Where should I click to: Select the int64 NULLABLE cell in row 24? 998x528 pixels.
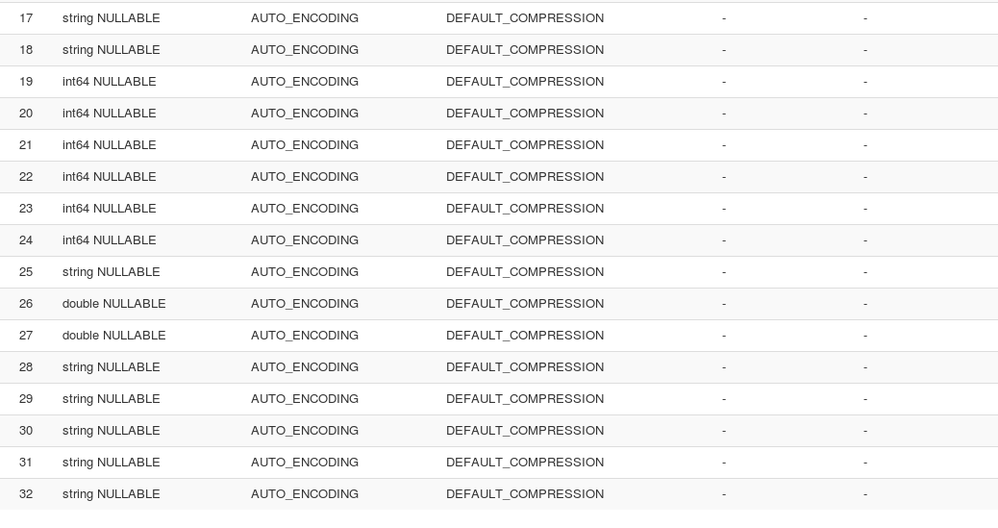tap(109, 240)
